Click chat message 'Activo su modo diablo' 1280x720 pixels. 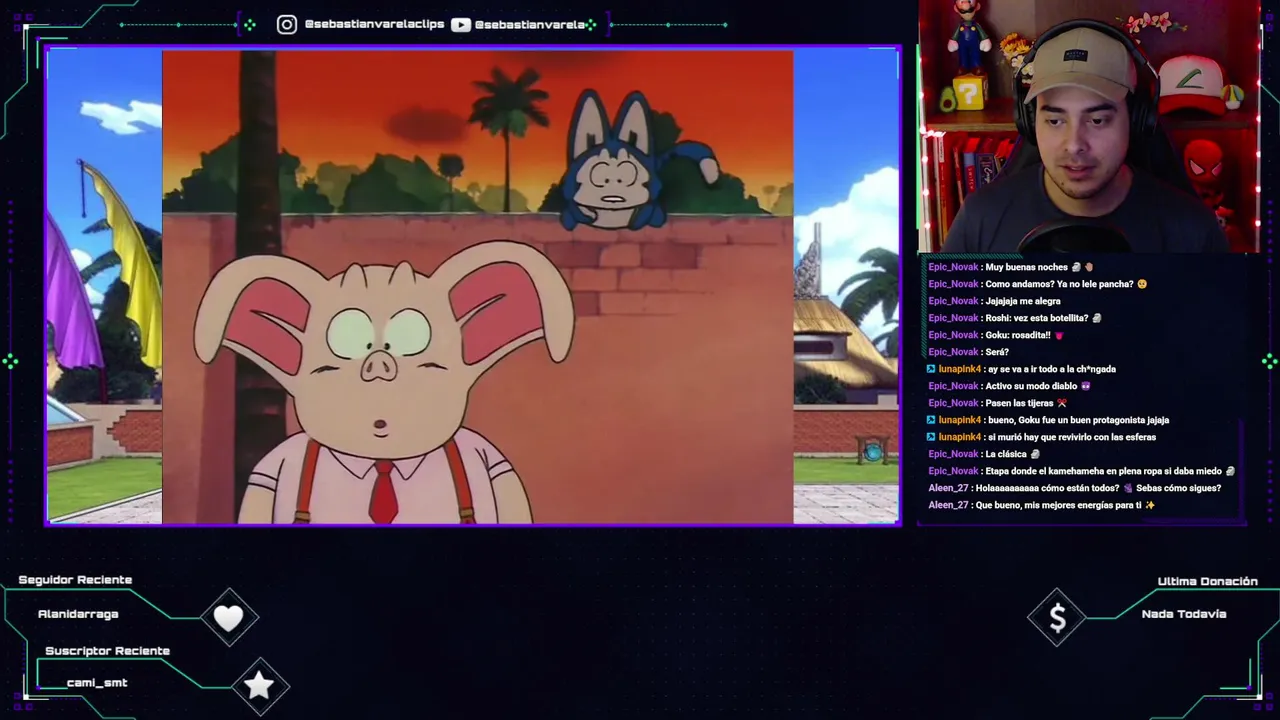pyautogui.click(x=1009, y=386)
